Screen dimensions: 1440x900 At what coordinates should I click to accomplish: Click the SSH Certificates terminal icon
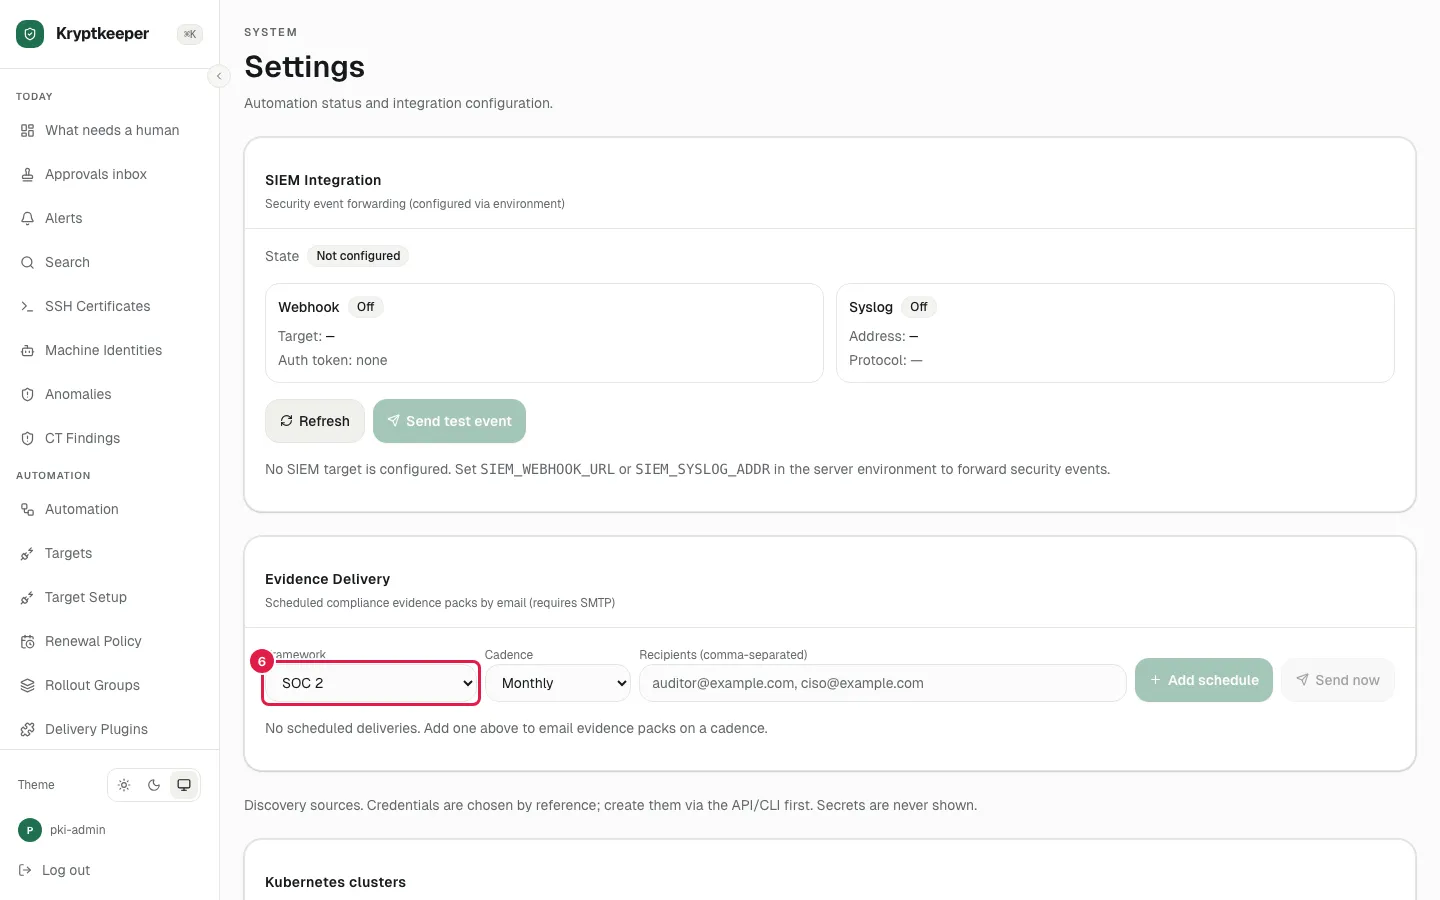[x=27, y=307]
